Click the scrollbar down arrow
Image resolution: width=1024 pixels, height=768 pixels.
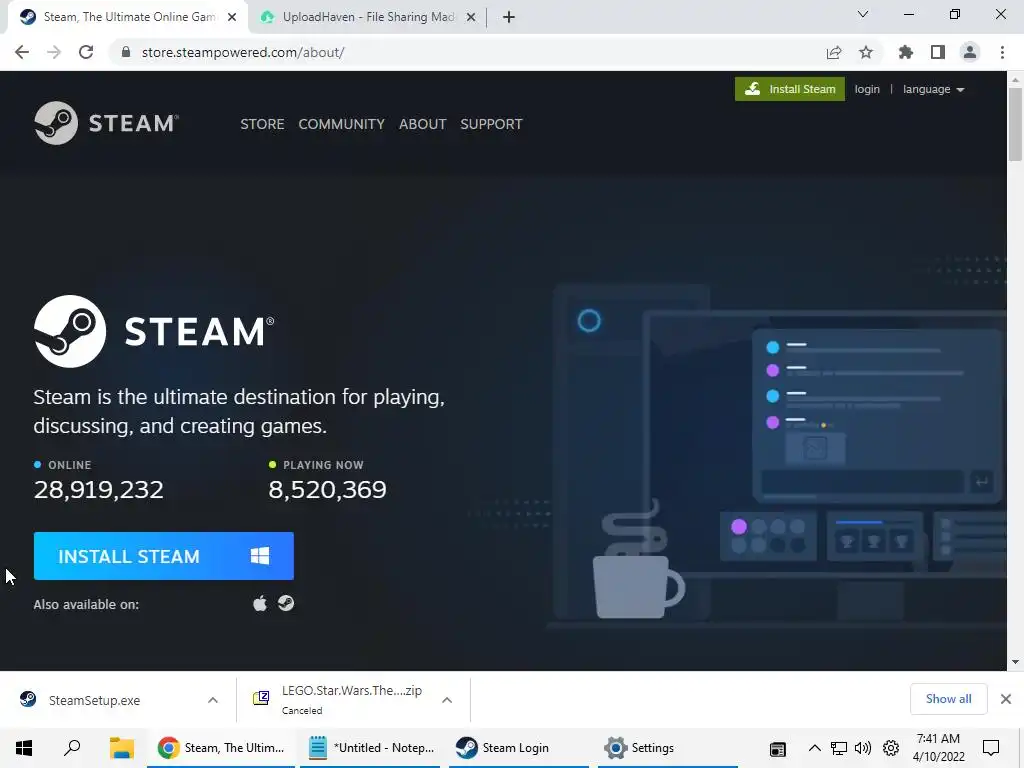coord(1015,662)
